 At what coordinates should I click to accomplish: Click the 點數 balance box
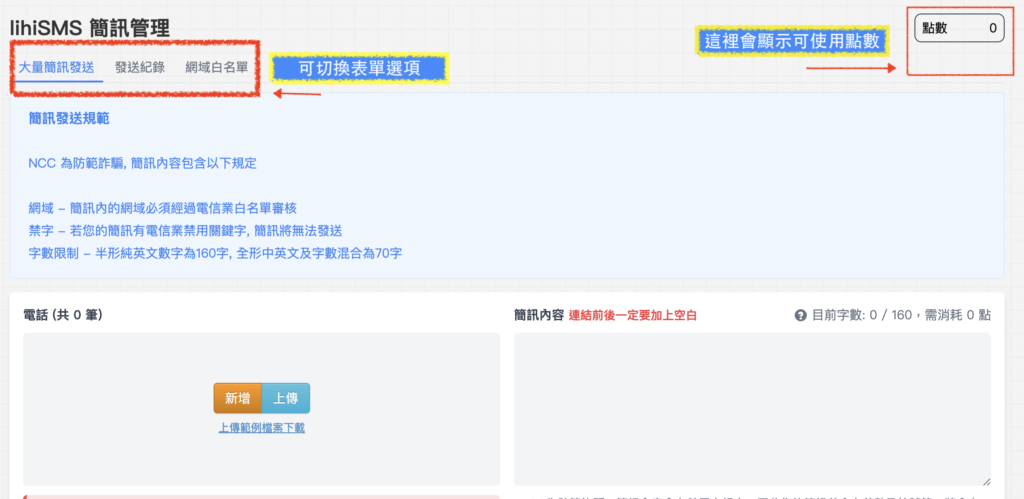pos(959,28)
